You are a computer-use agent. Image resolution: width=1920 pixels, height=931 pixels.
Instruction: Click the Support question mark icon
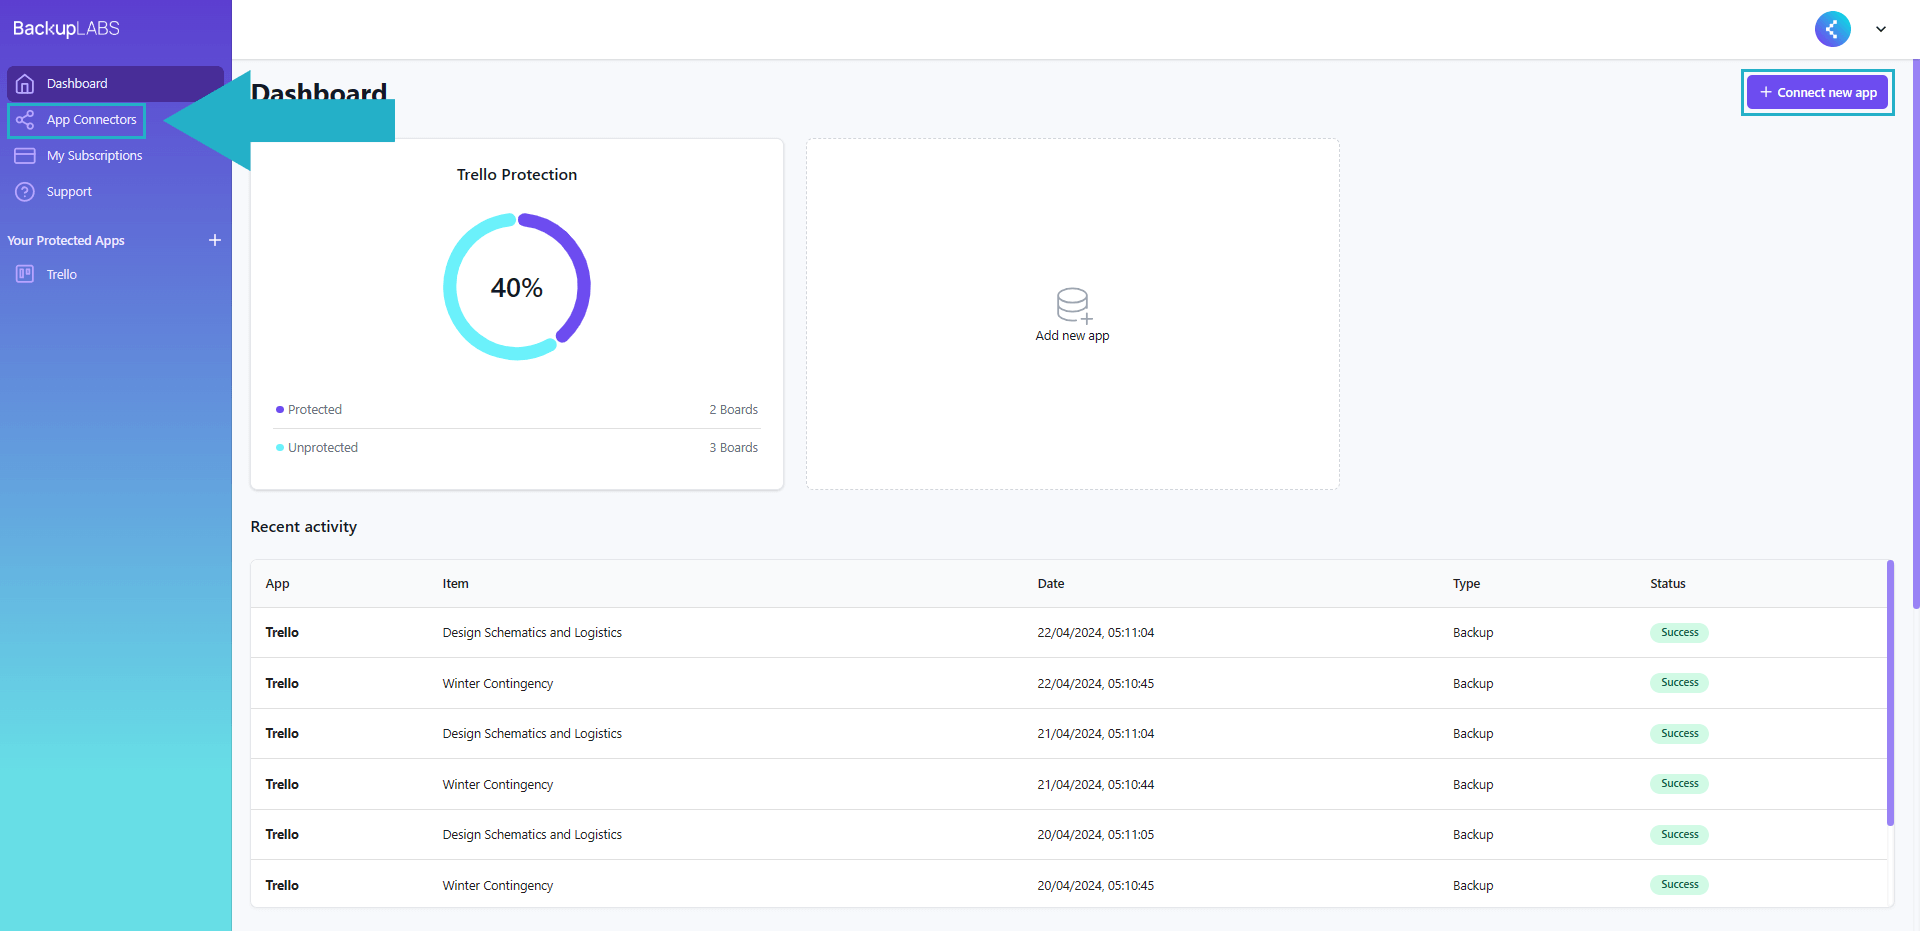tap(25, 192)
